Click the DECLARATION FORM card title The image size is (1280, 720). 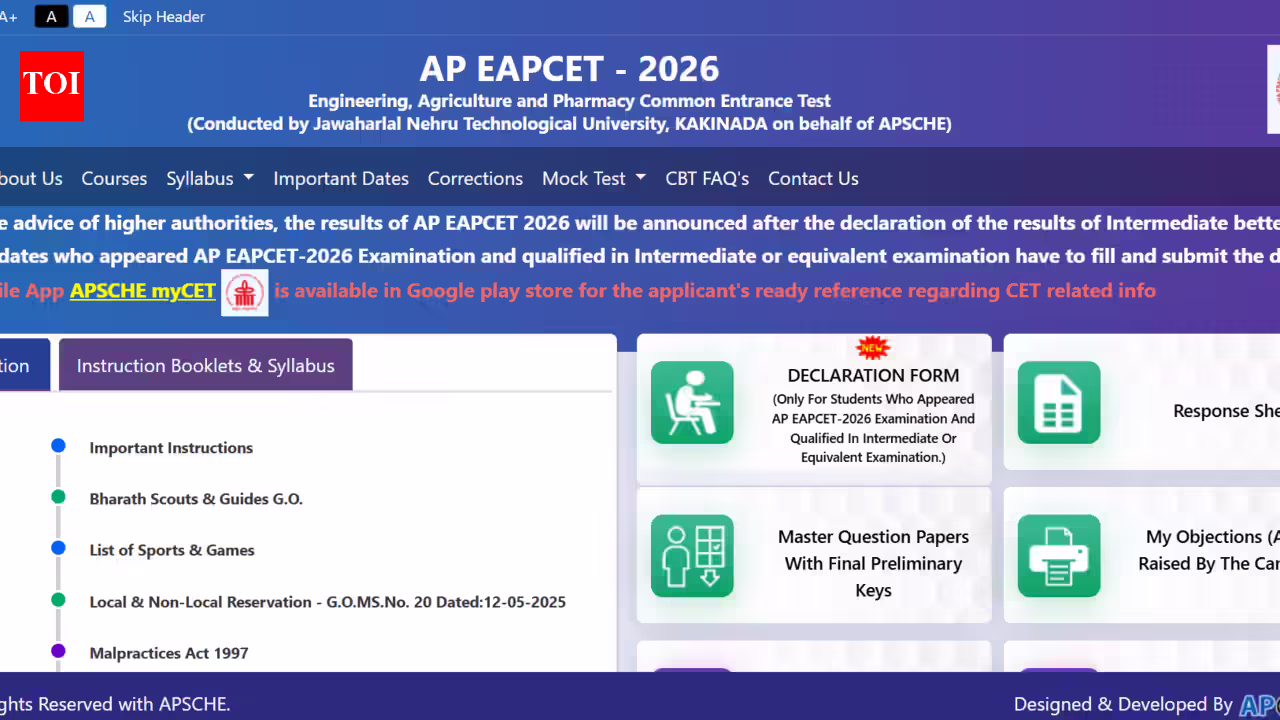coord(873,375)
